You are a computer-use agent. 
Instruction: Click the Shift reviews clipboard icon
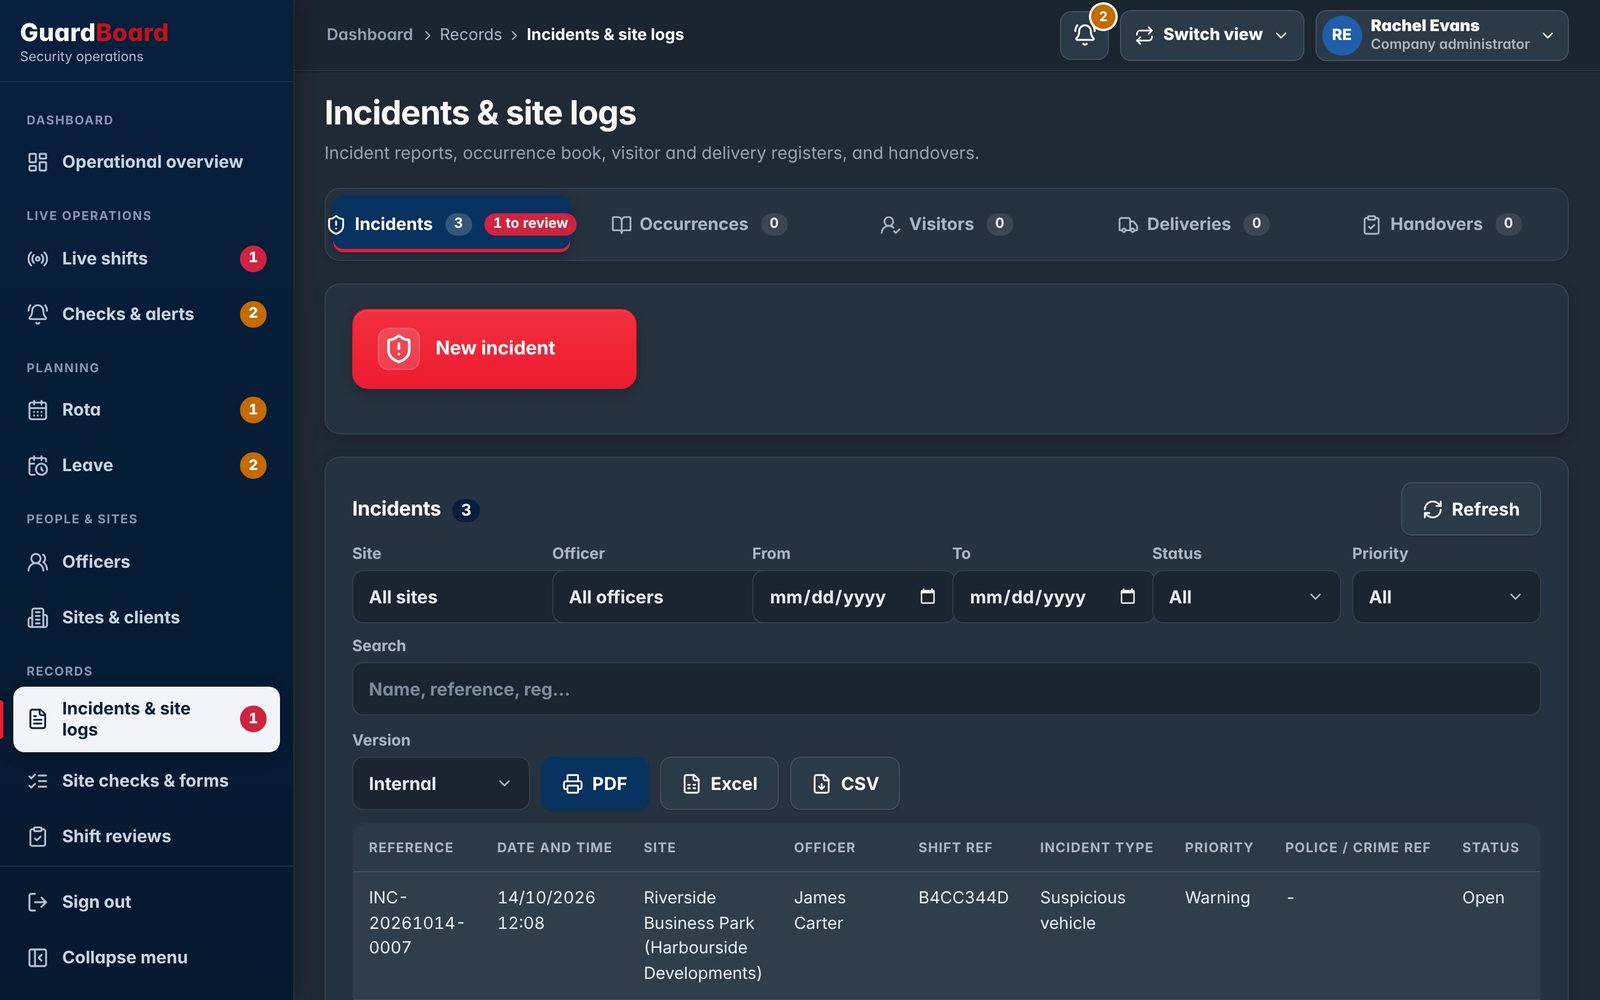click(x=38, y=837)
